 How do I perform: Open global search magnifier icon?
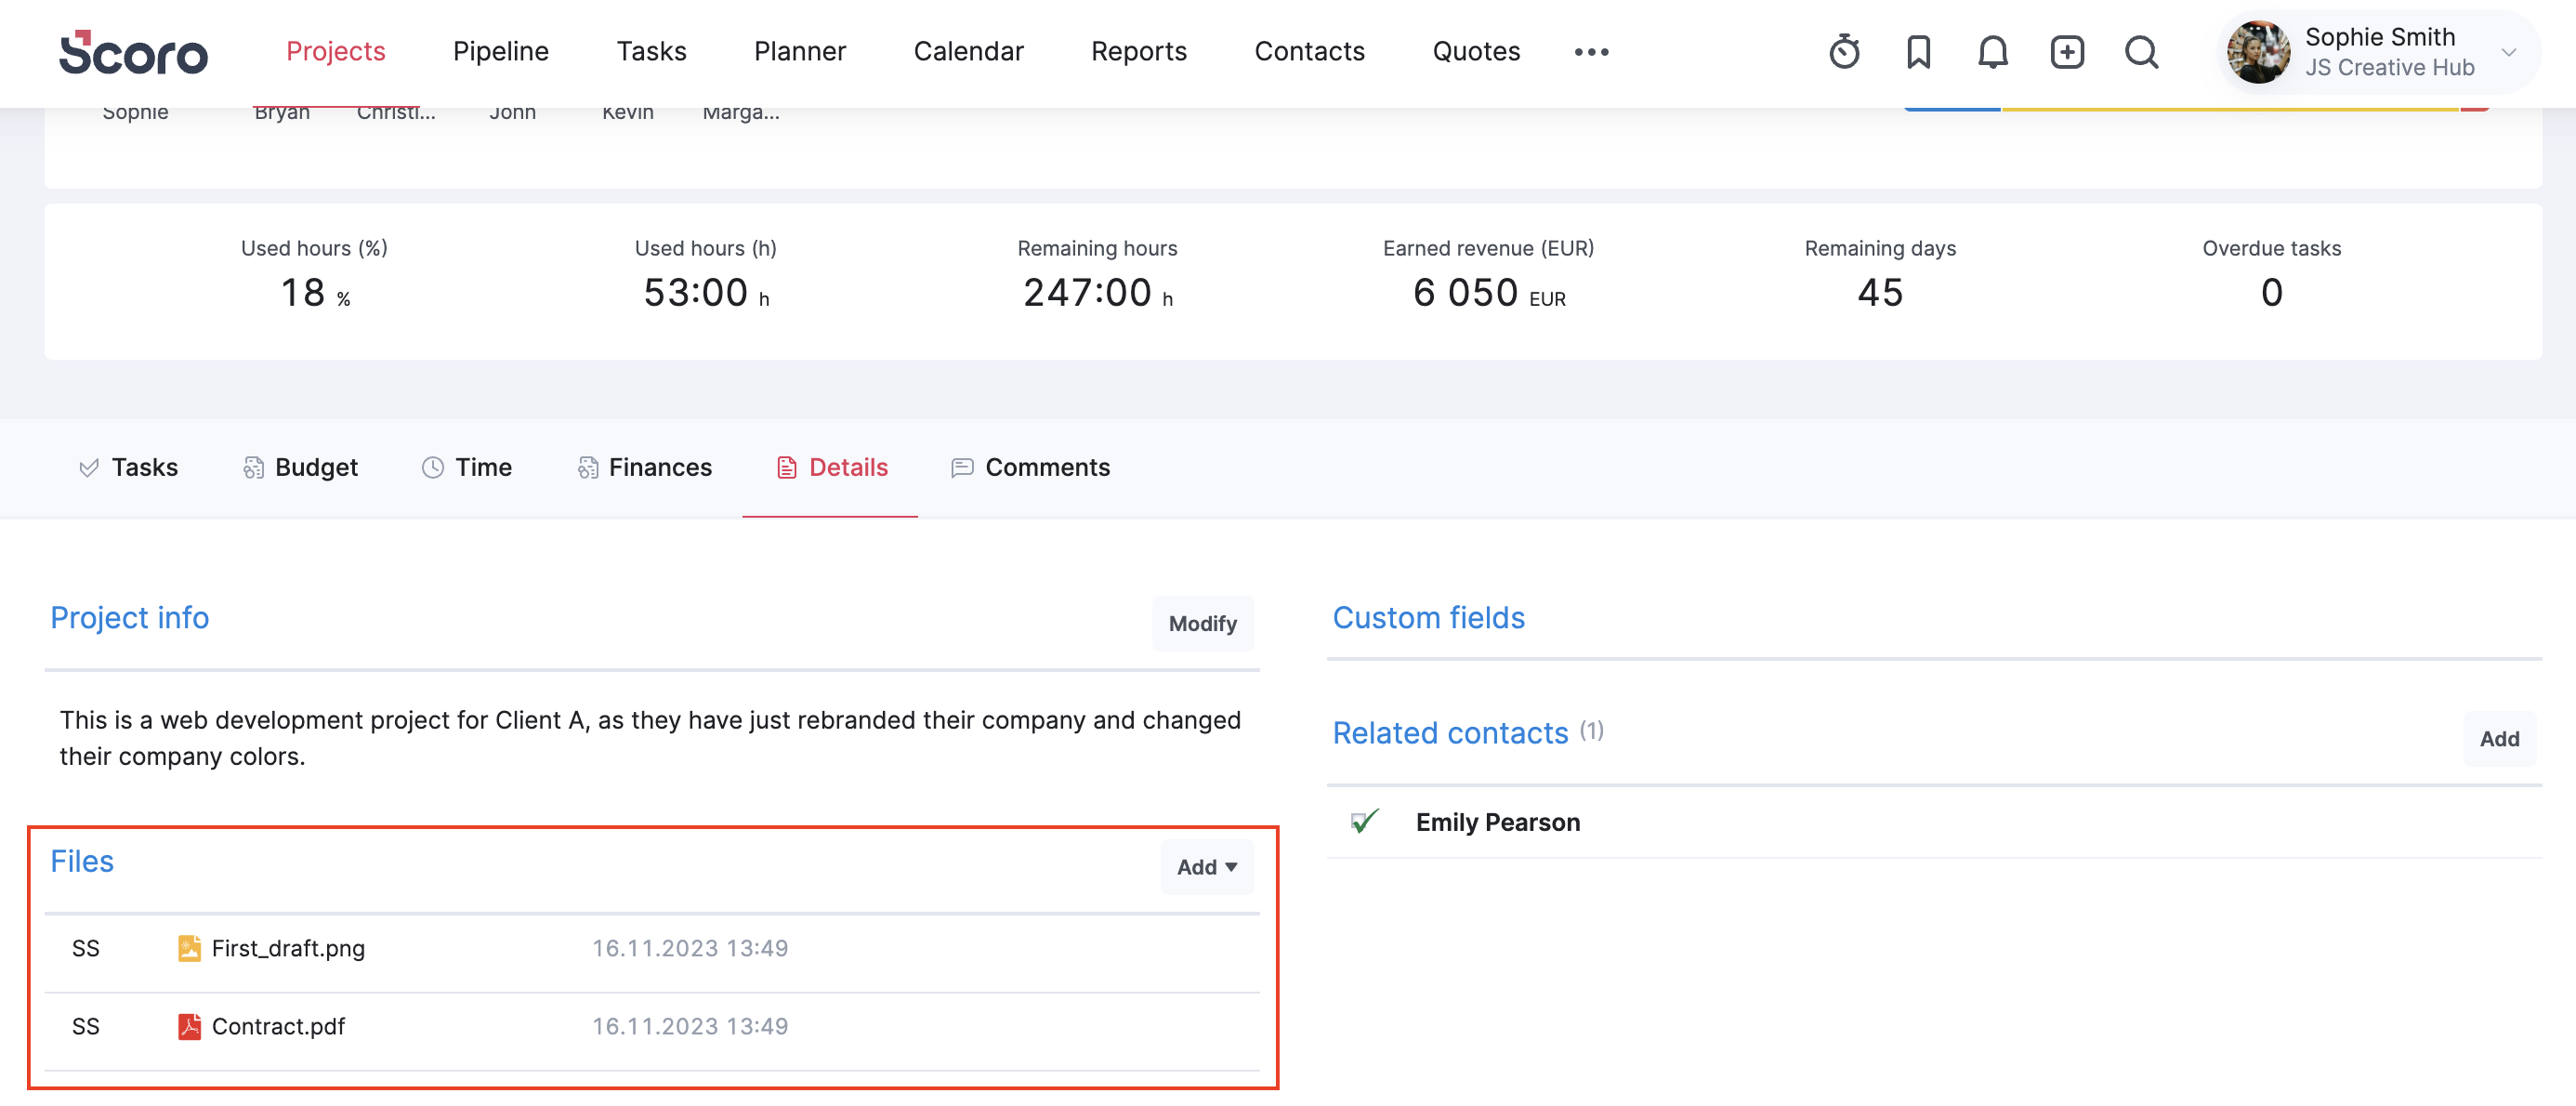click(2141, 52)
